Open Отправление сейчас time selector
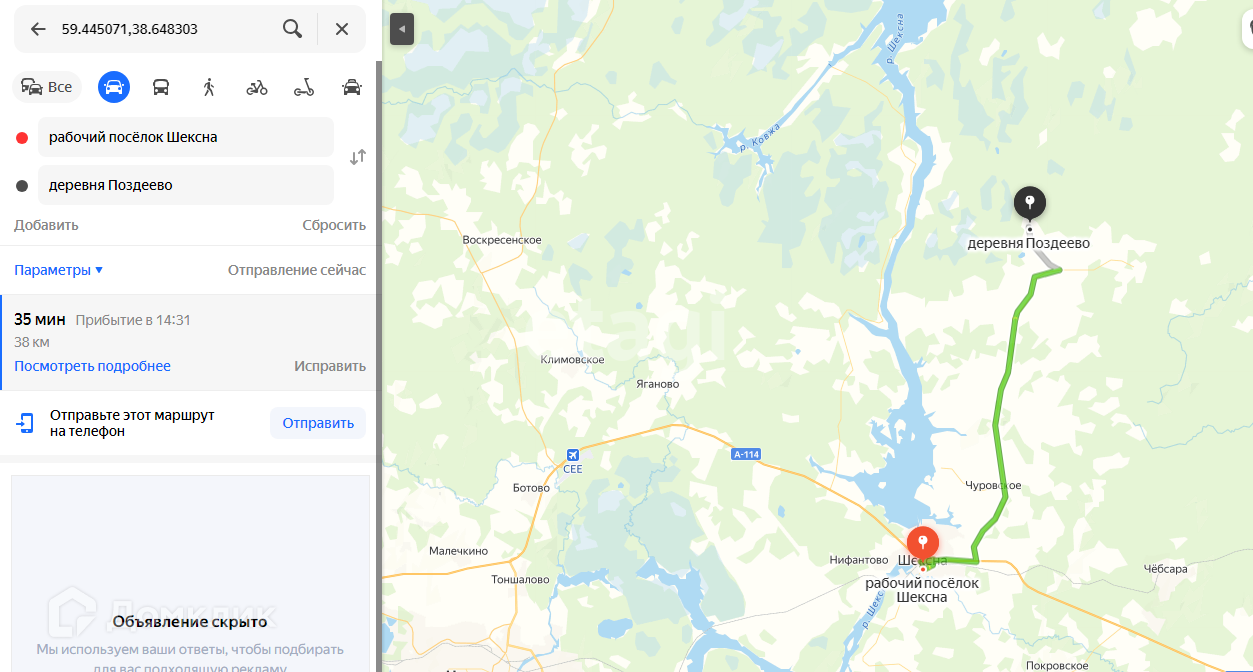 click(297, 270)
